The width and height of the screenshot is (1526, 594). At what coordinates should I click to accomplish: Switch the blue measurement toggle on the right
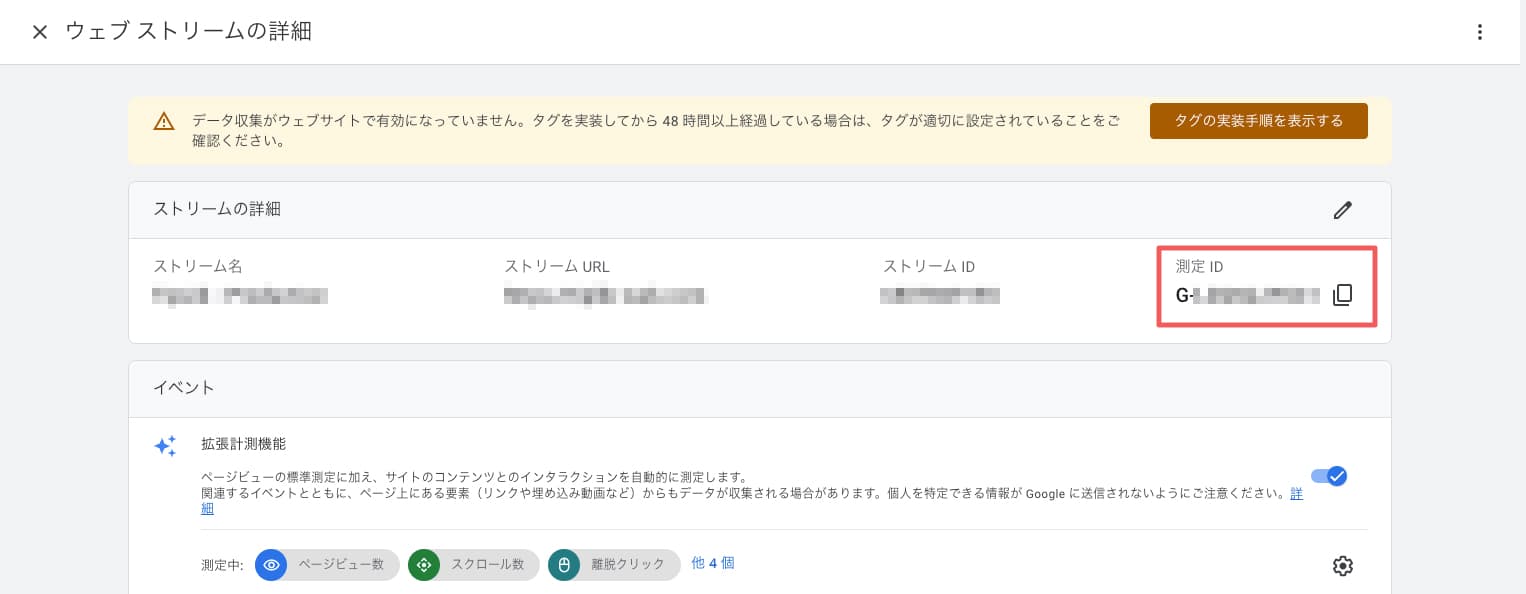pos(1329,477)
